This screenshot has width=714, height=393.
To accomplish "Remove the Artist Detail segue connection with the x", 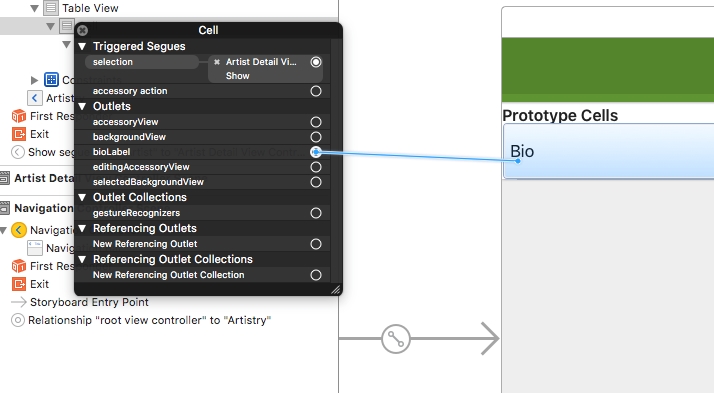I will click(217, 62).
